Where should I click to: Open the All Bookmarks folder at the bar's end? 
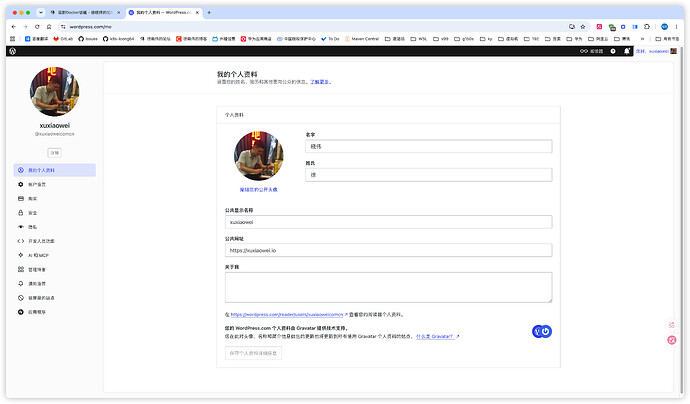[667, 39]
